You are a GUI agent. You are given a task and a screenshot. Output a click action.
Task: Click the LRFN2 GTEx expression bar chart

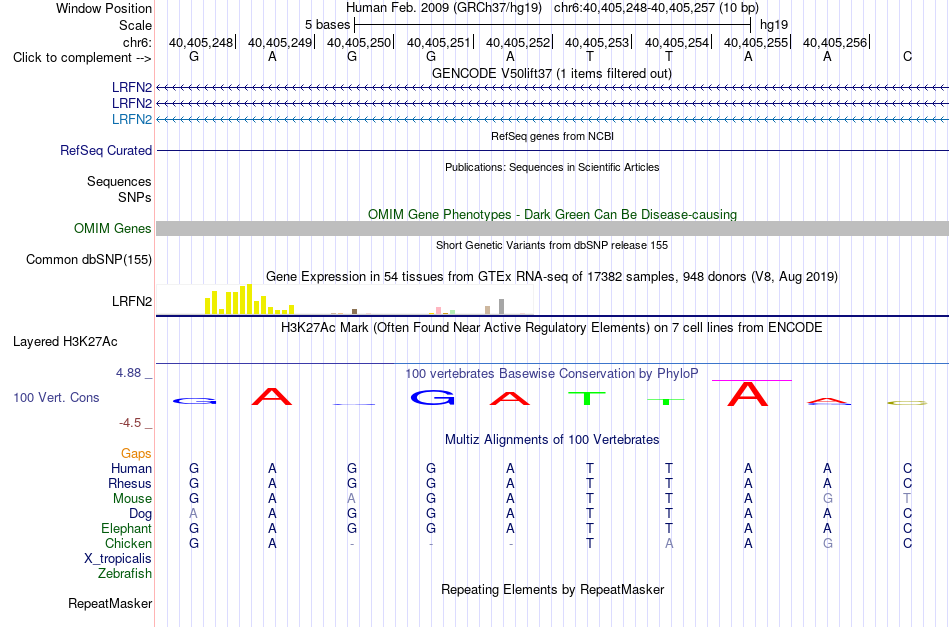345,299
